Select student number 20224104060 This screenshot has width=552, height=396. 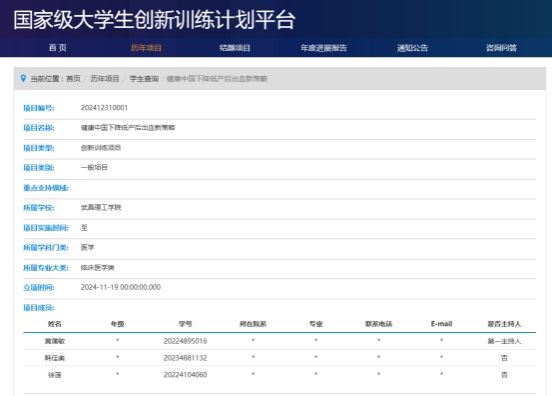pos(185,375)
